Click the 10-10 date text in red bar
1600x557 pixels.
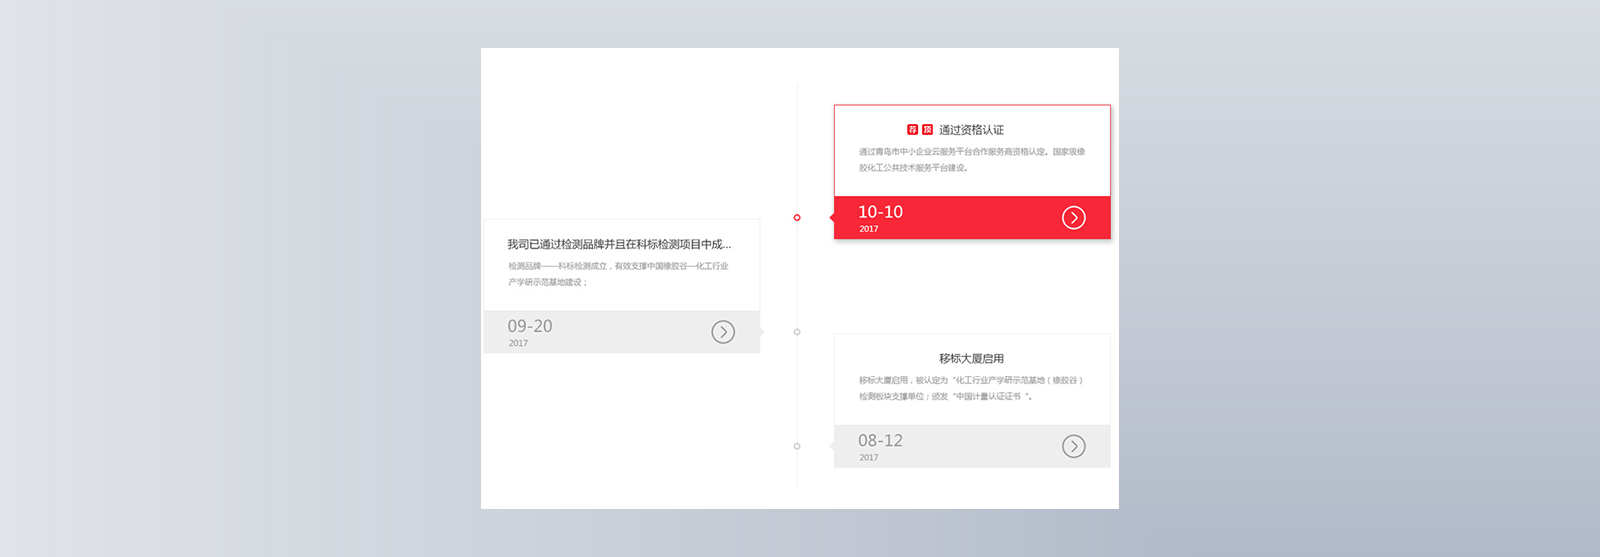coord(880,212)
